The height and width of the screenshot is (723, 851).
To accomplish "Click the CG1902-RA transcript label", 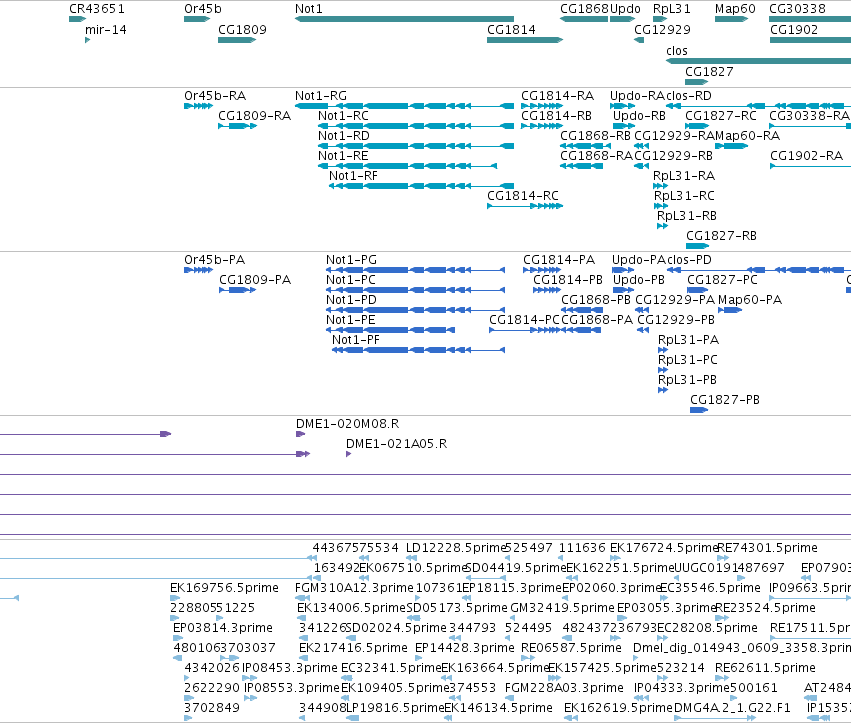I will 806,156.
